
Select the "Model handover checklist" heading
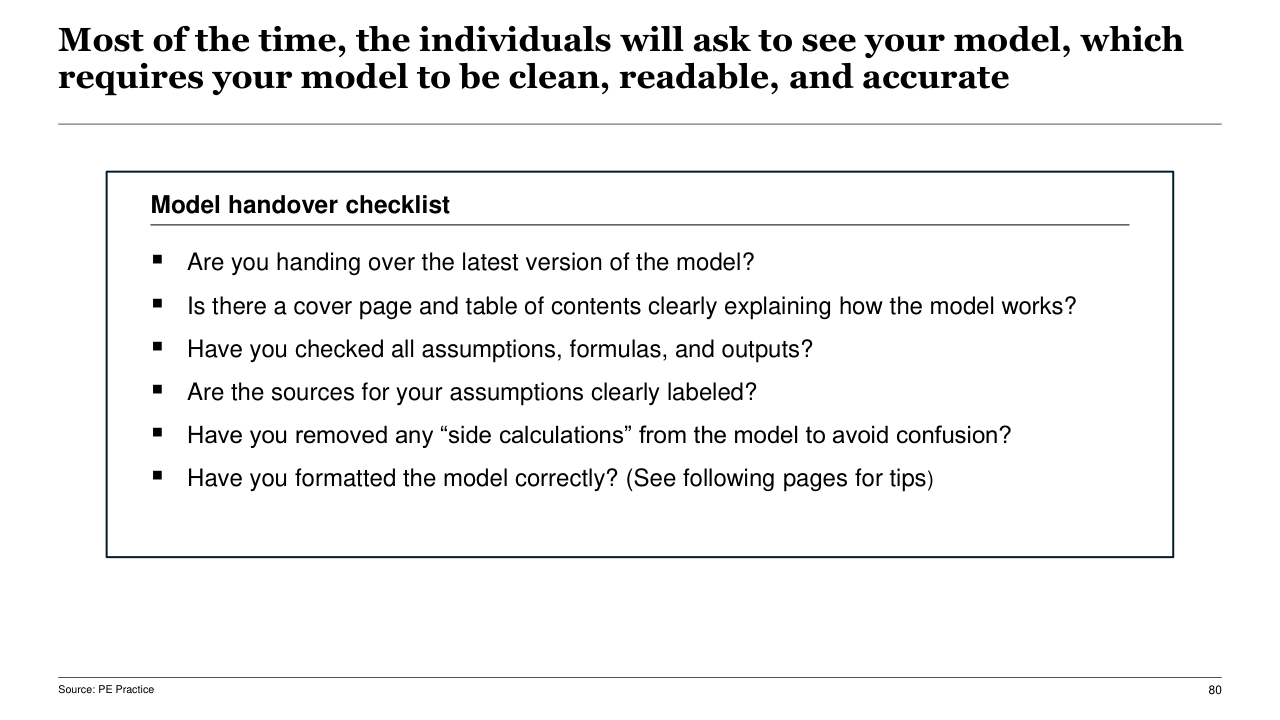(x=300, y=205)
